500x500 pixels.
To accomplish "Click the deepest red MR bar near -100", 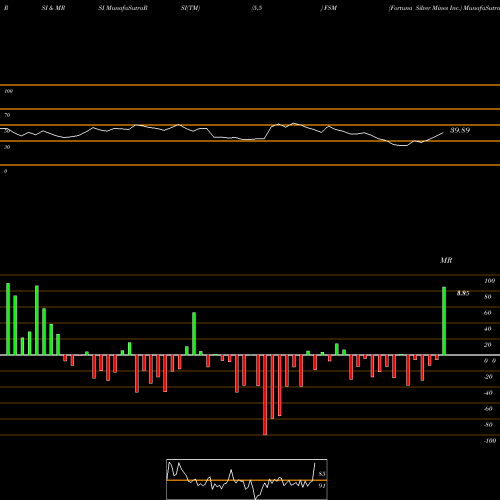I will (265, 395).
